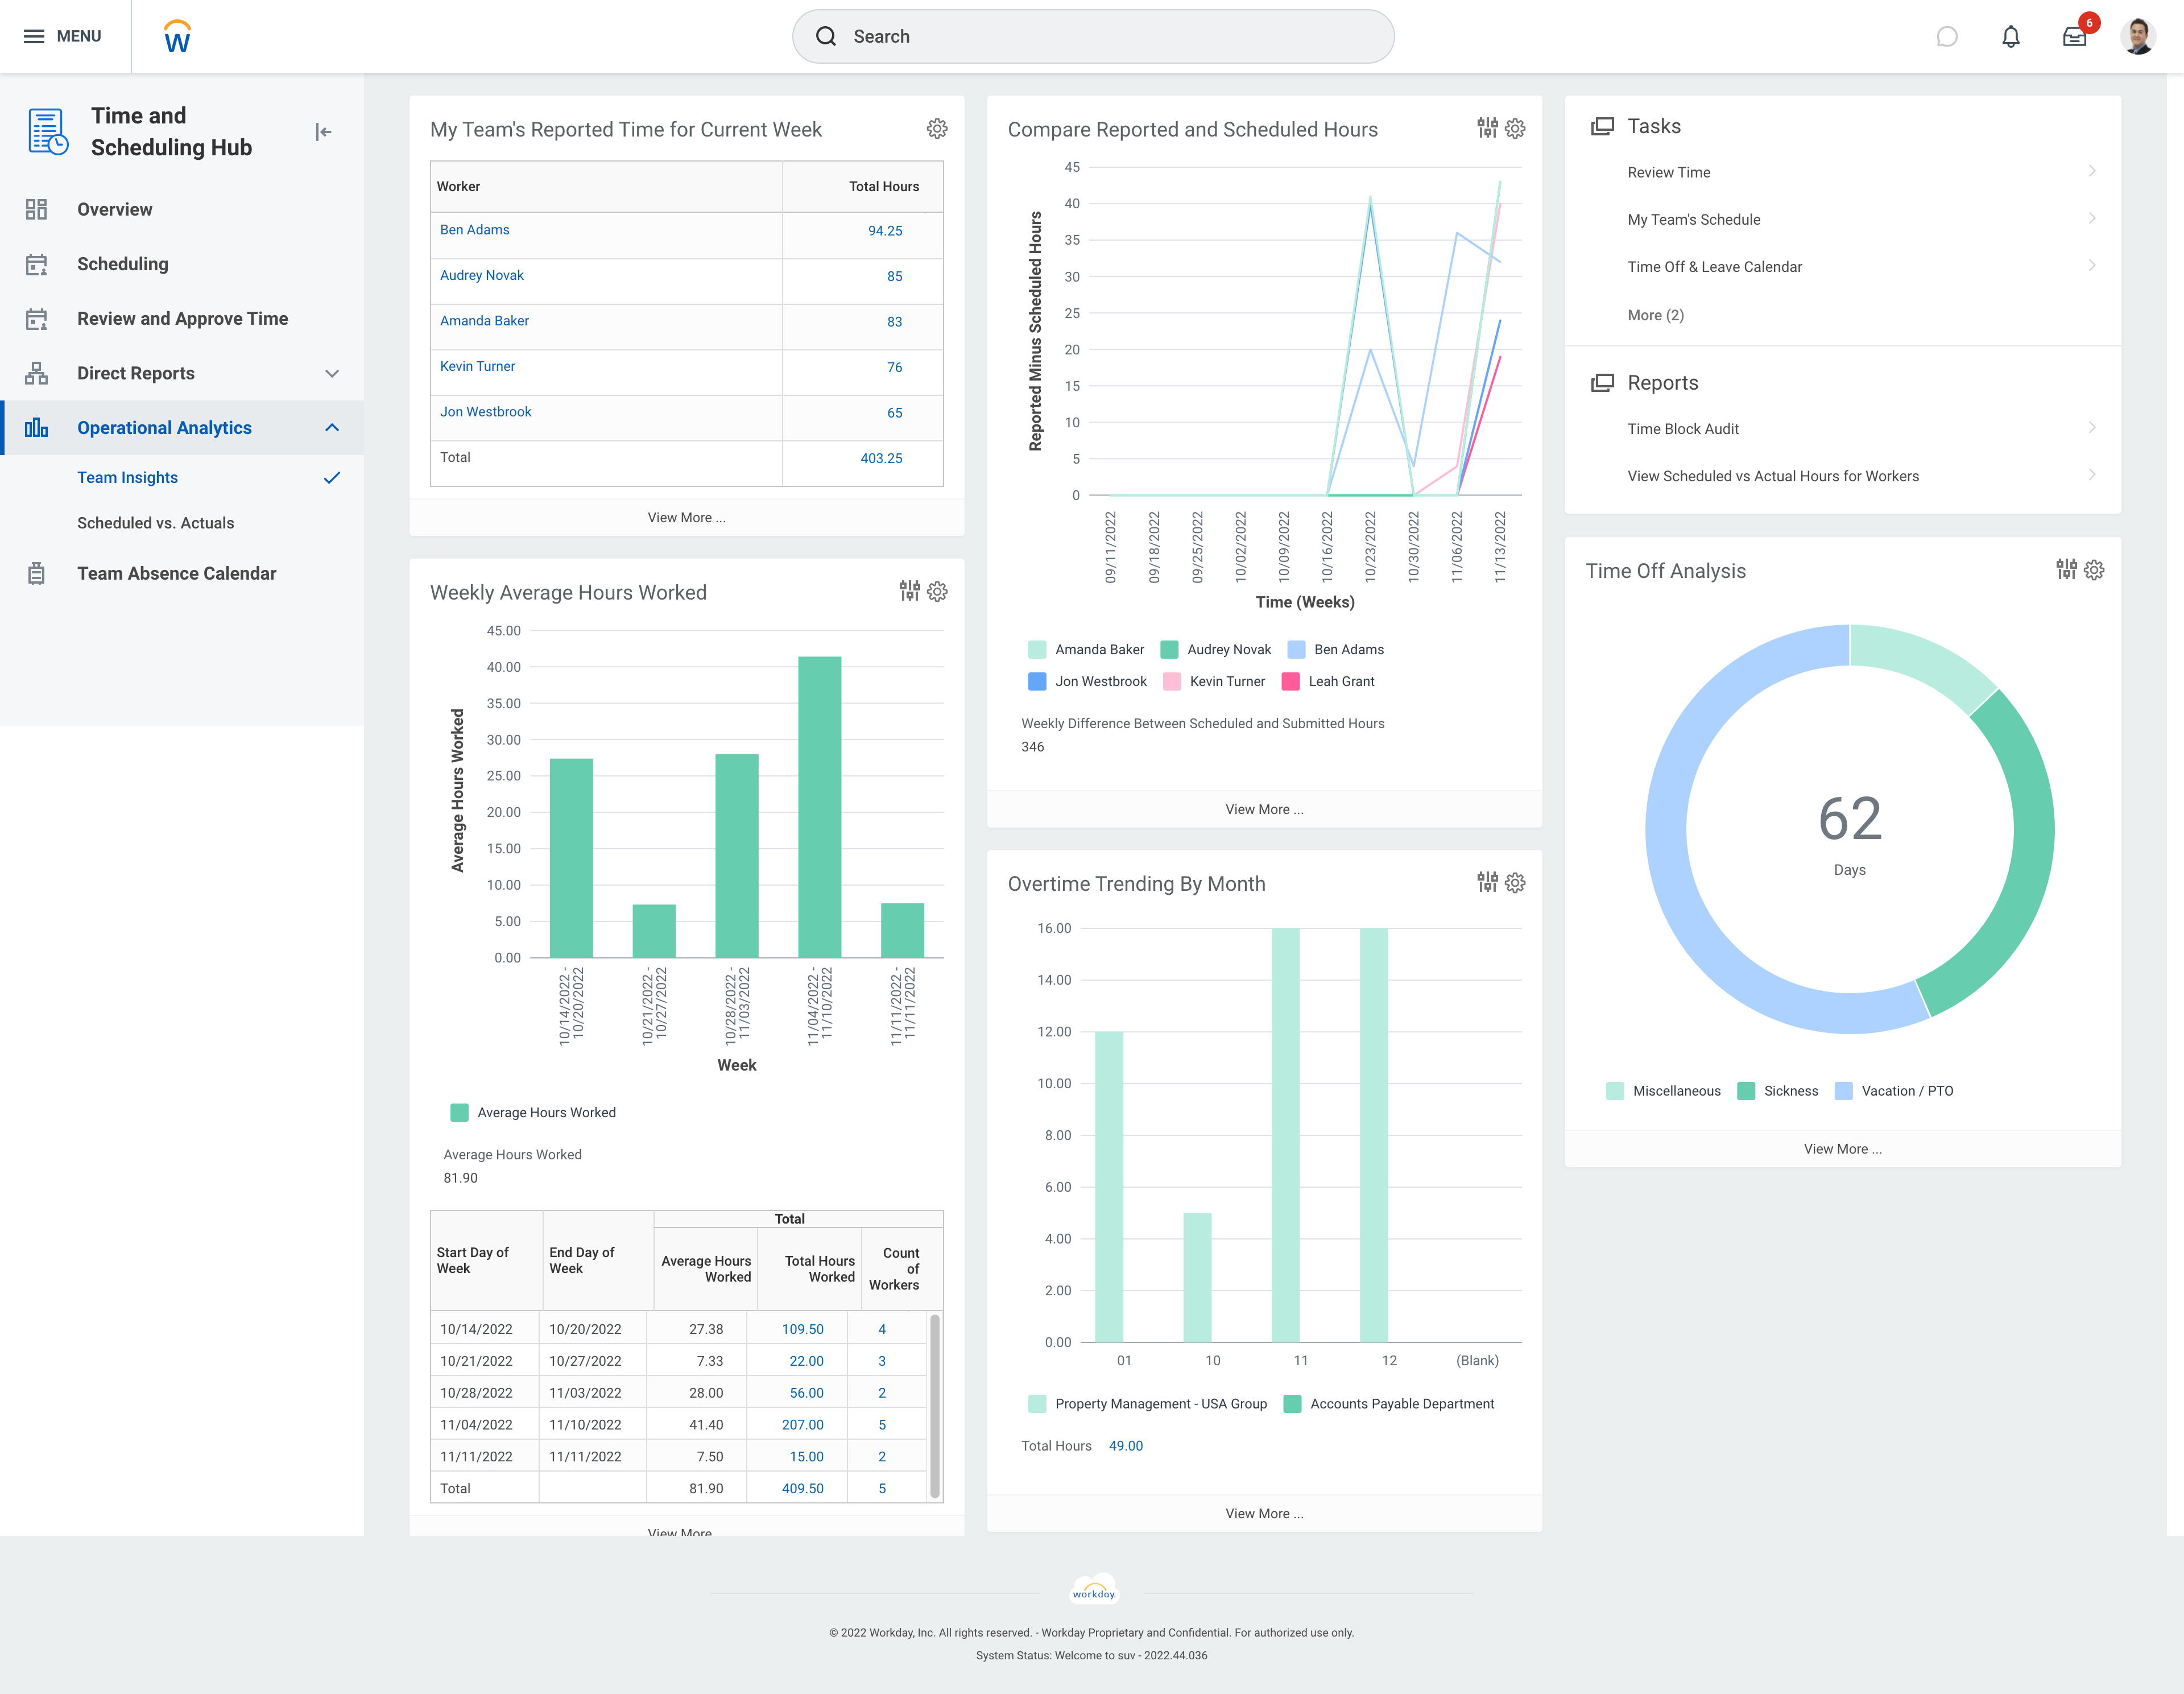This screenshot has height=1694, width=2184.
Task: Collapse the Time and Scheduling Hub sidebar
Action: (323, 131)
